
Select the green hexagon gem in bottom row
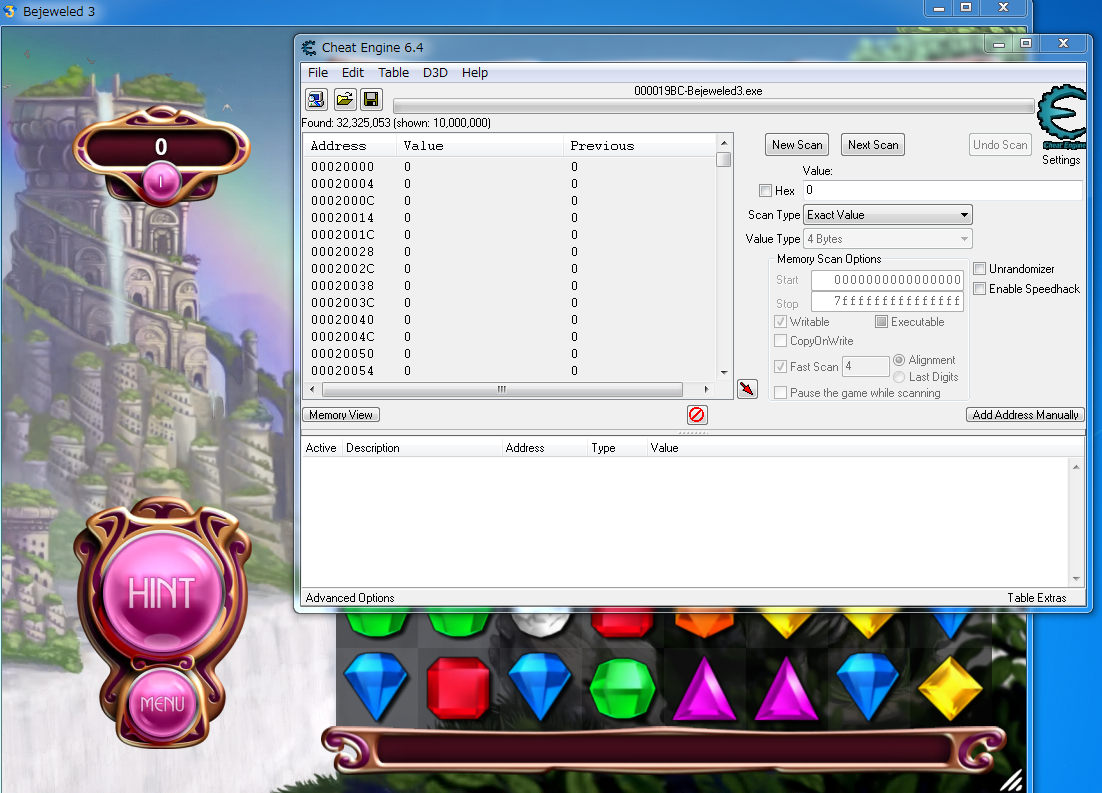click(622, 688)
